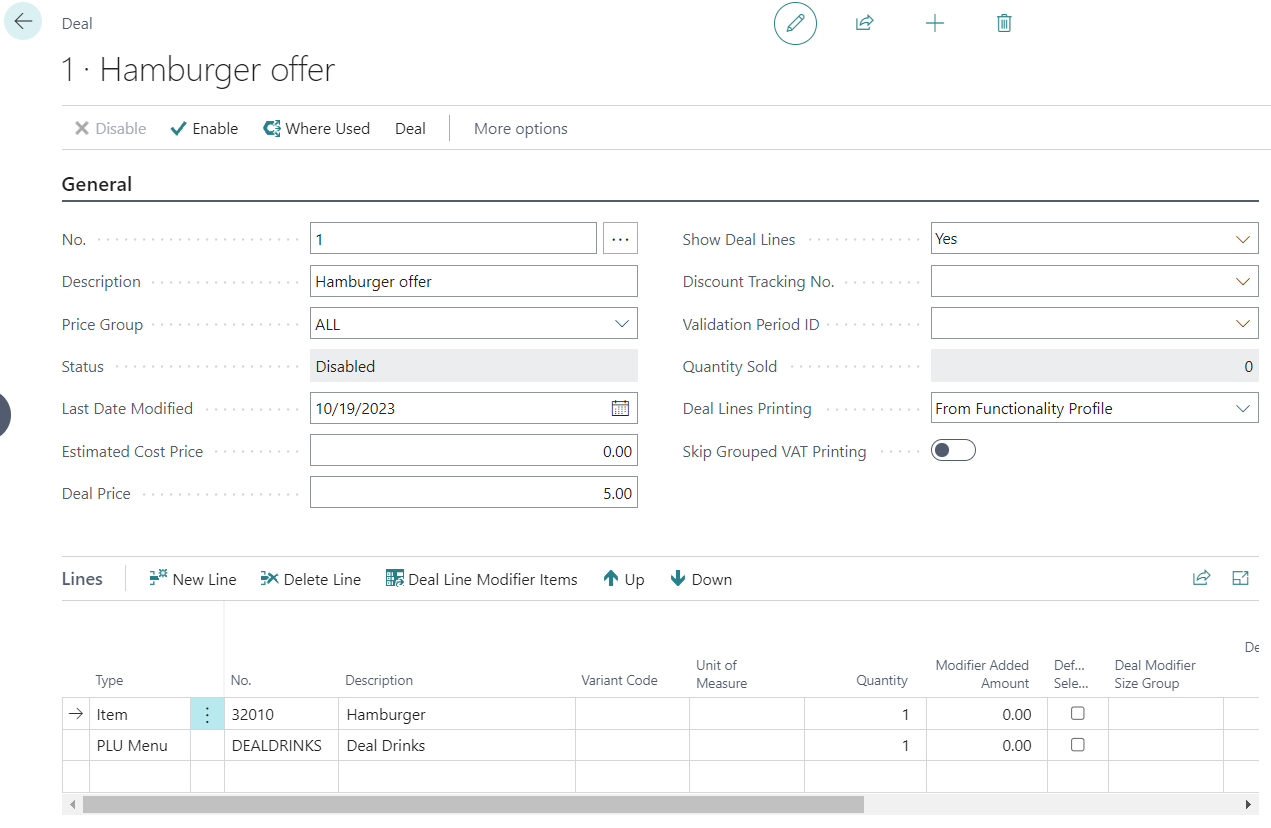Open the Deal action menu
This screenshot has height=828, width=1271.
click(x=410, y=128)
